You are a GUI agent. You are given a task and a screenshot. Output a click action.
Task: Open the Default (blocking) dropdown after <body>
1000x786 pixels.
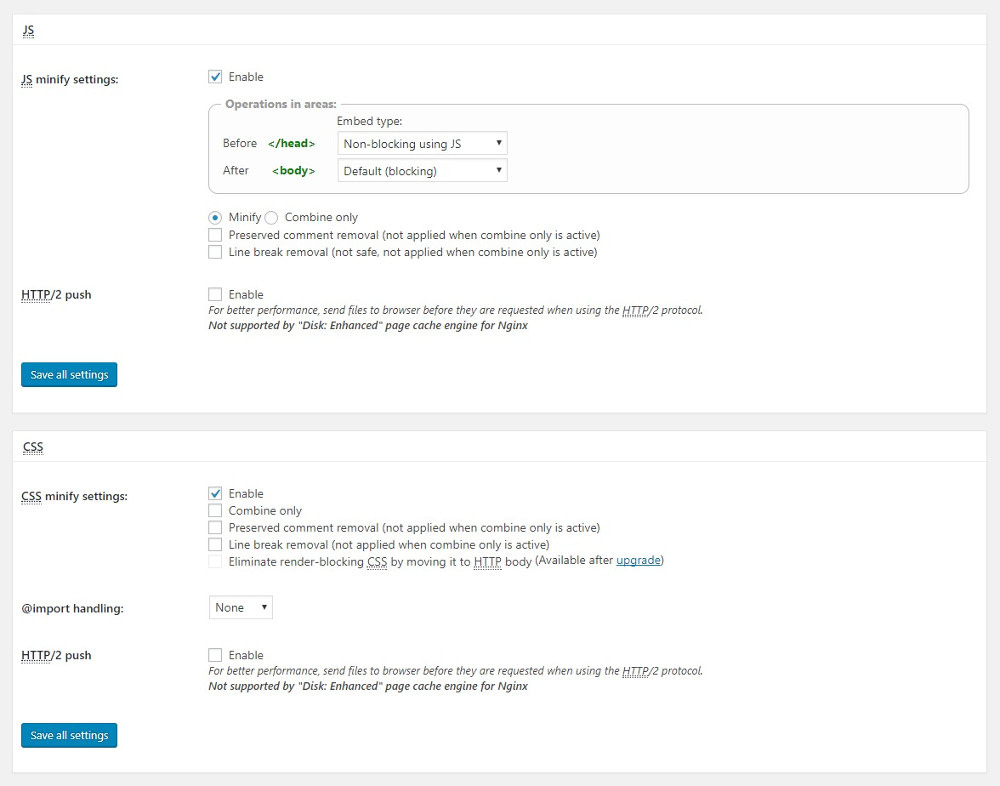click(x=421, y=169)
